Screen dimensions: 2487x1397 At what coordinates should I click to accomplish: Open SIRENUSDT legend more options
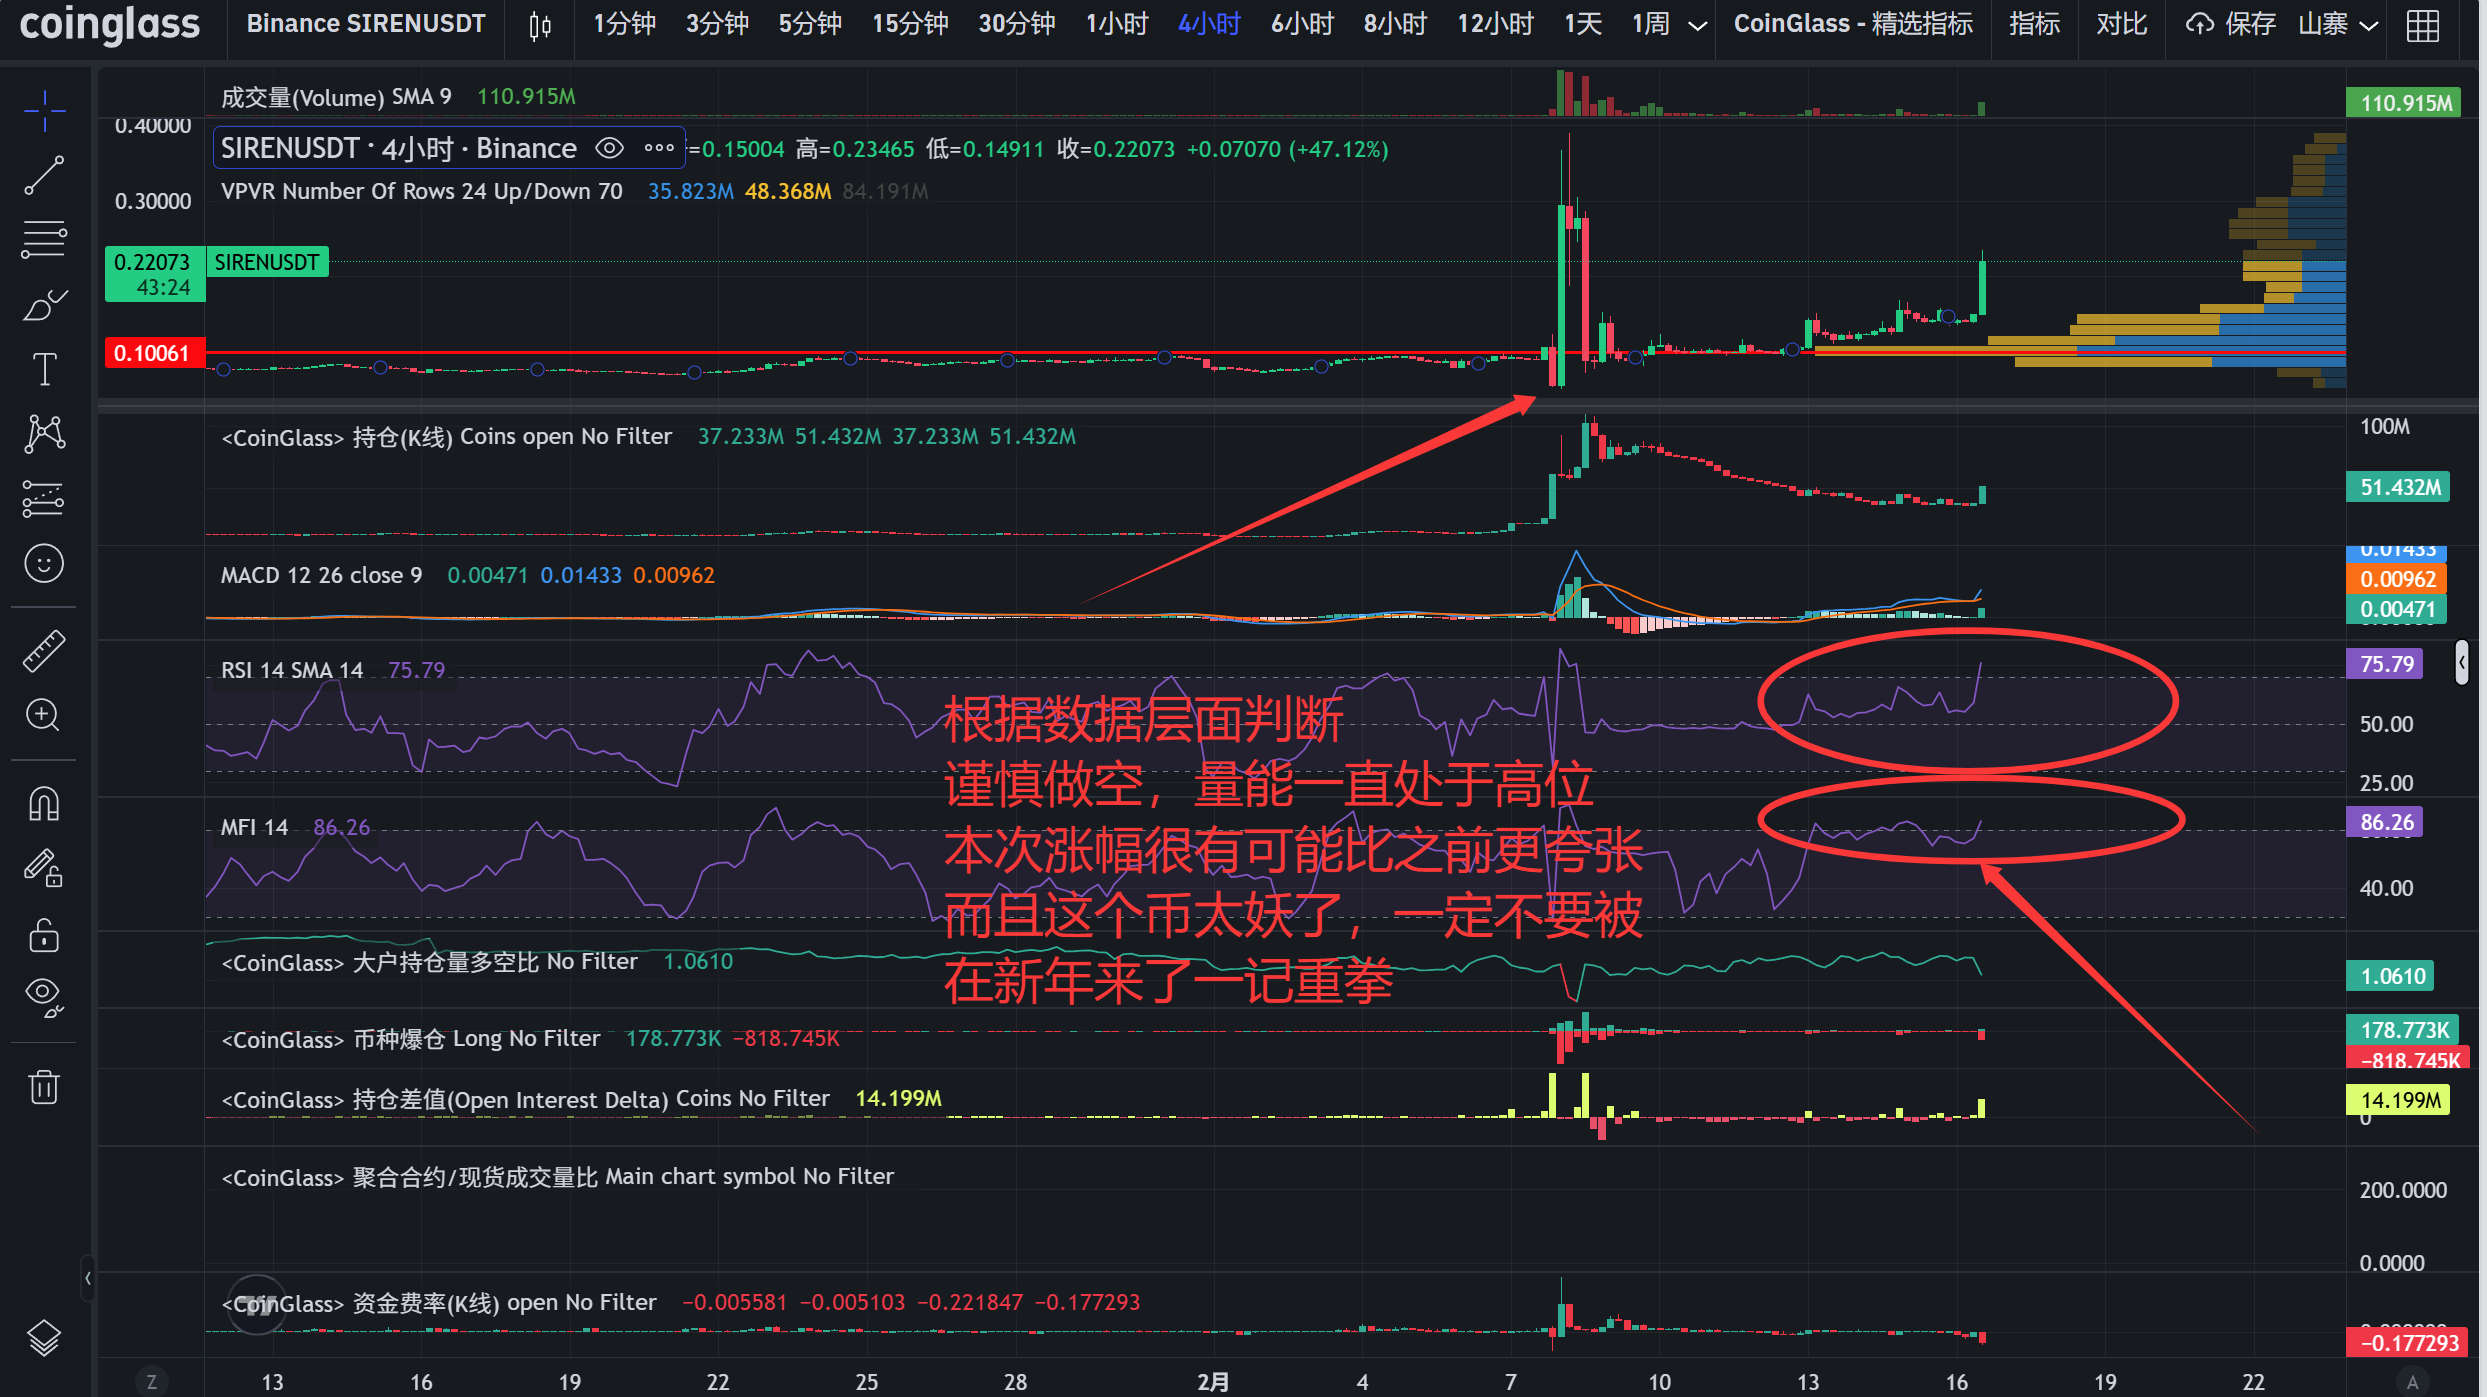[x=659, y=149]
